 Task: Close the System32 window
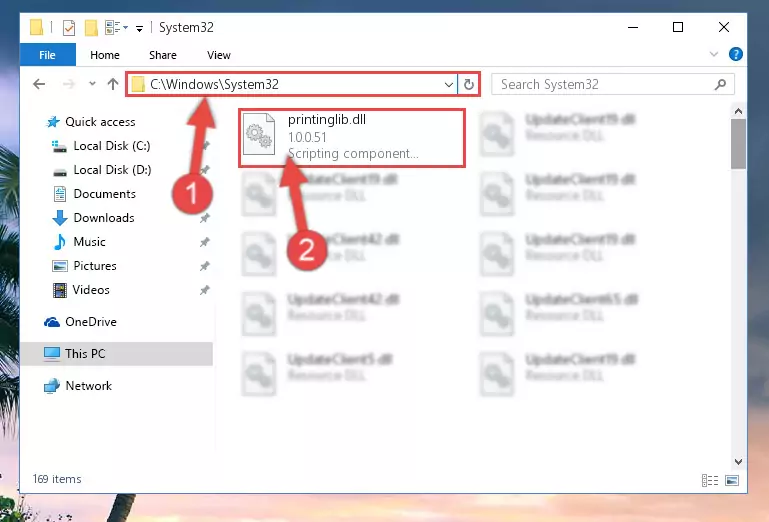point(723,27)
